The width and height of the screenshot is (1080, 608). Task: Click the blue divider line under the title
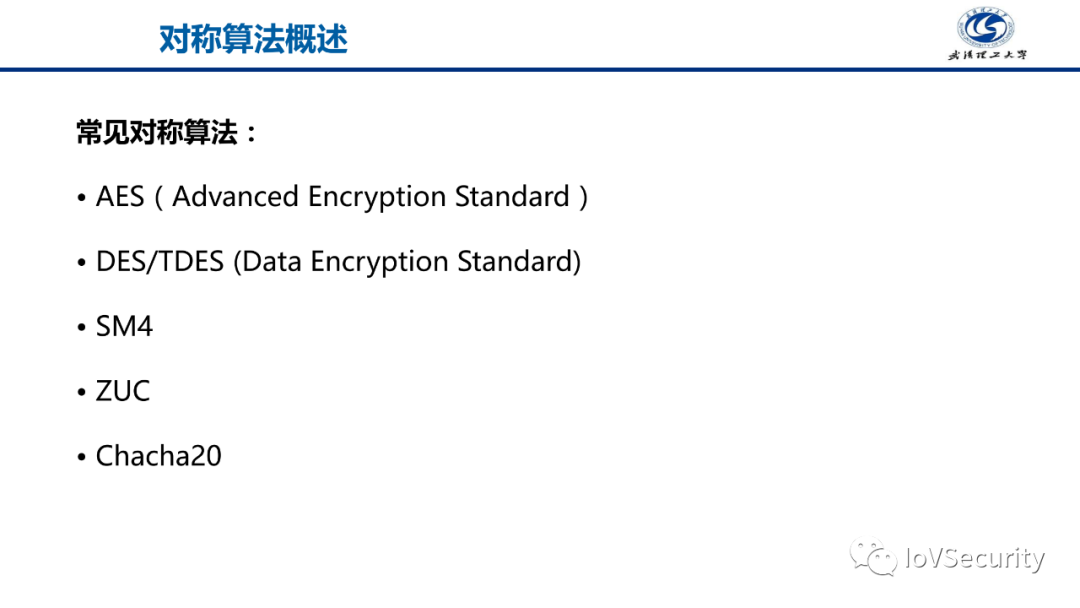click(540, 70)
